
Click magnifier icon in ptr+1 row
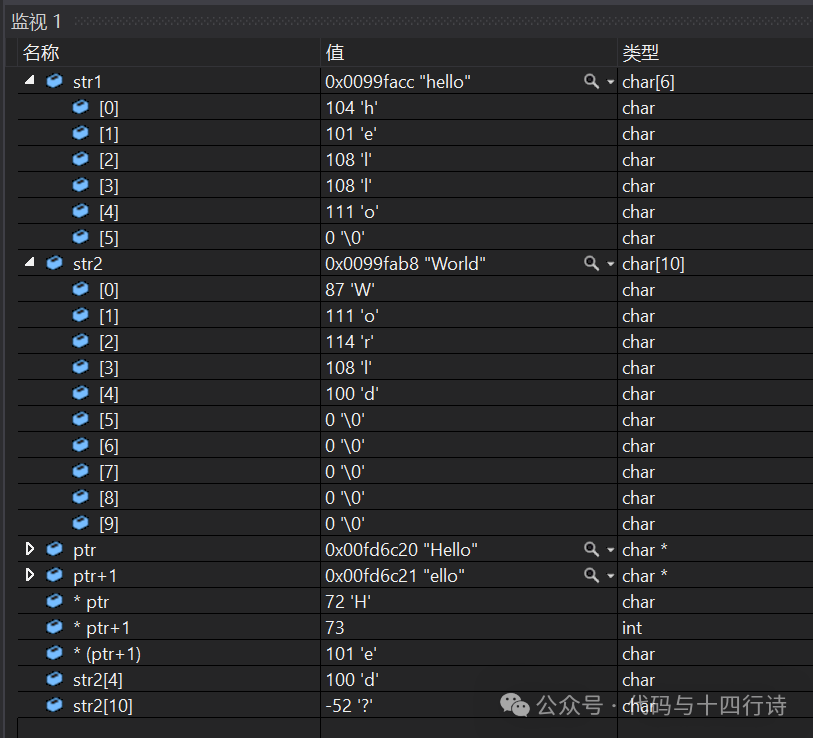(x=591, y=575)
